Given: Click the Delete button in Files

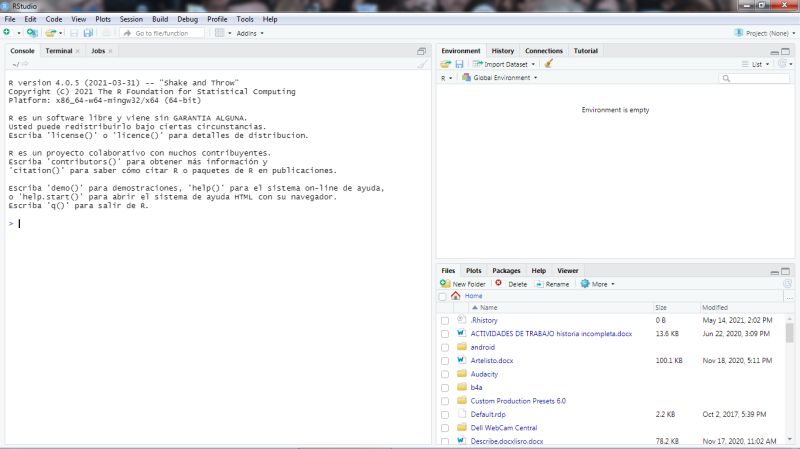Looking at the screenshot, I should tap(511, 284).
